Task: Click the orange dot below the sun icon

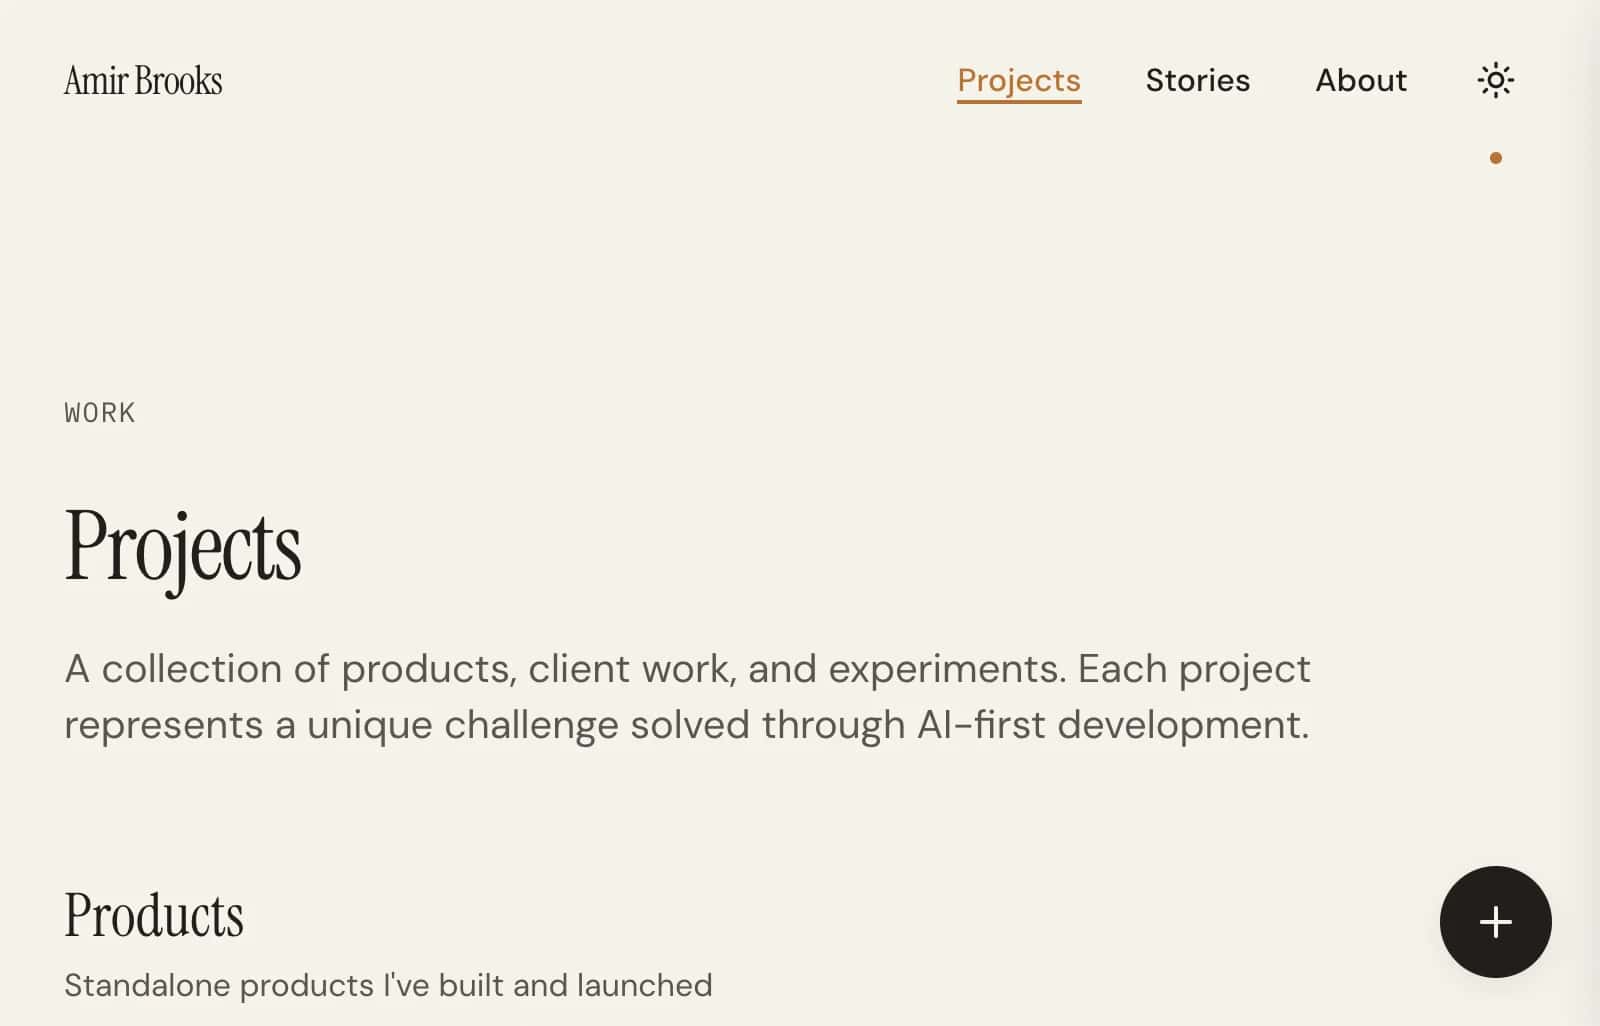Action: click(1495, 158)
